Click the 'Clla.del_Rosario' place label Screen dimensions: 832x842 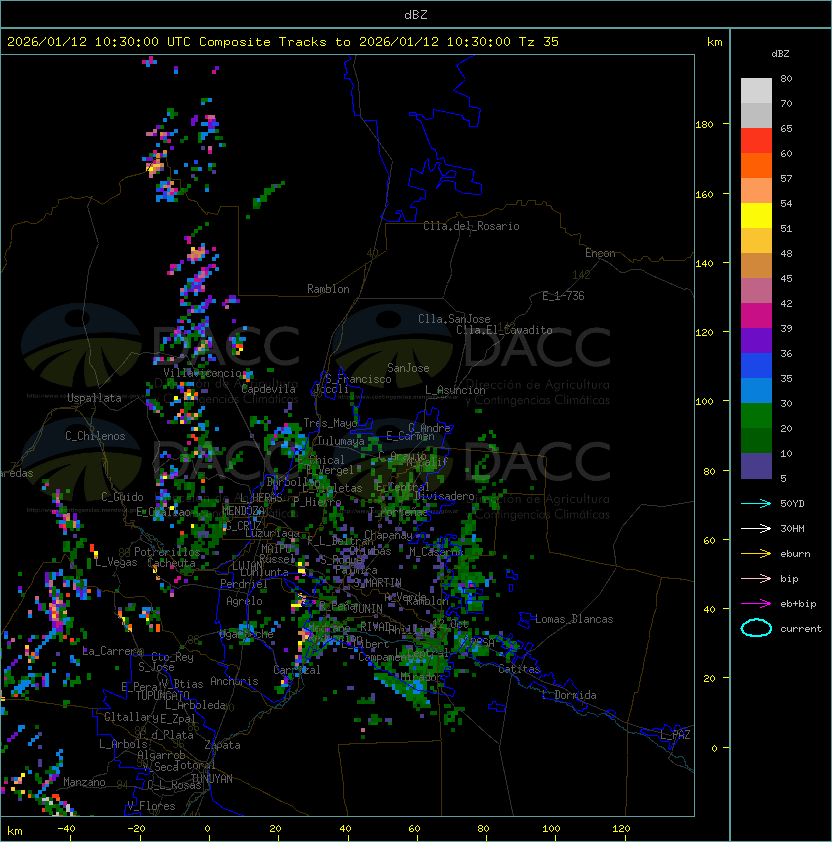tap(471, 226)
